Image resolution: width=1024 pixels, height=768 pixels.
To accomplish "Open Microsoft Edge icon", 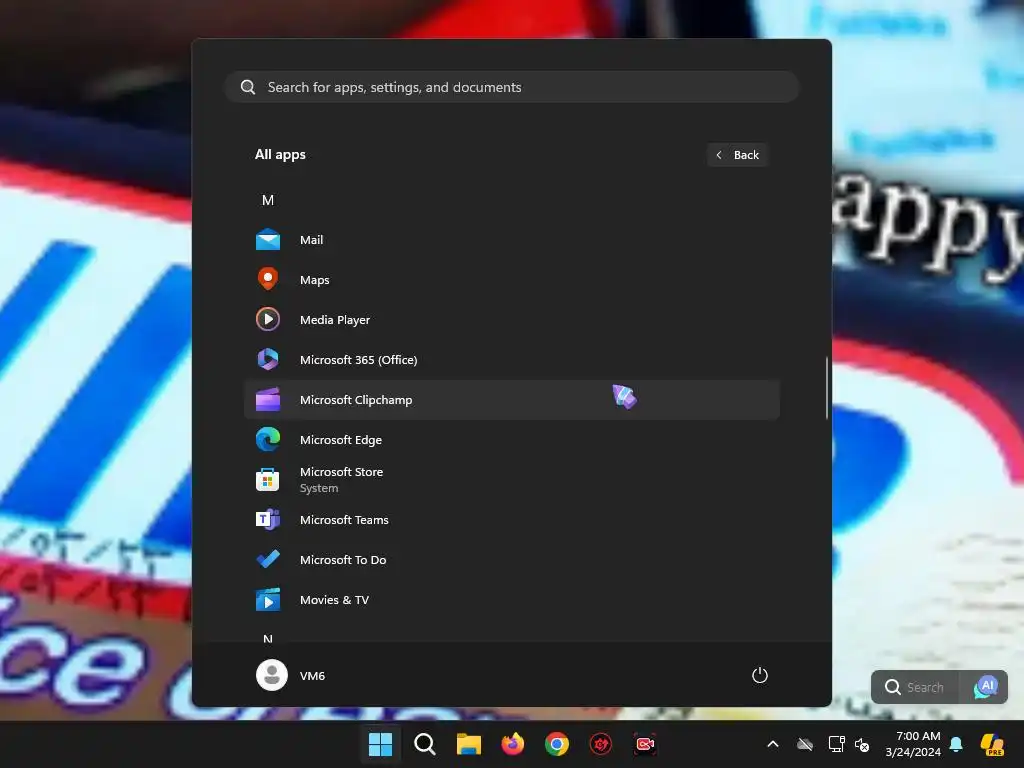I will [268, 440].
